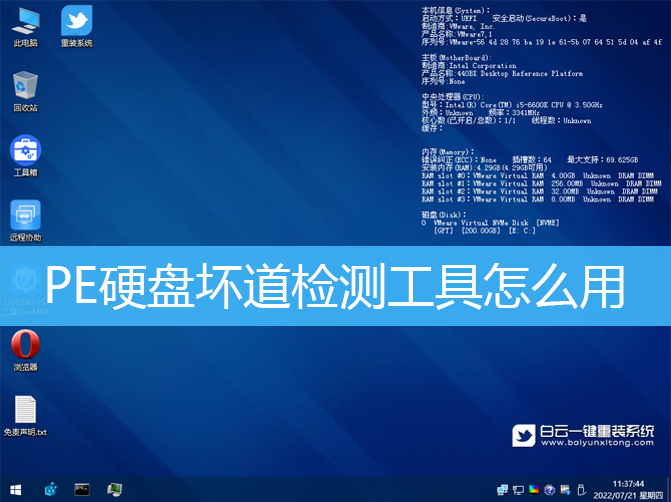Click the 白云一键重装系统 logo watermark
Image resolution: width=671 pixels, height=502 pixels.
click(x=583, y=435)
